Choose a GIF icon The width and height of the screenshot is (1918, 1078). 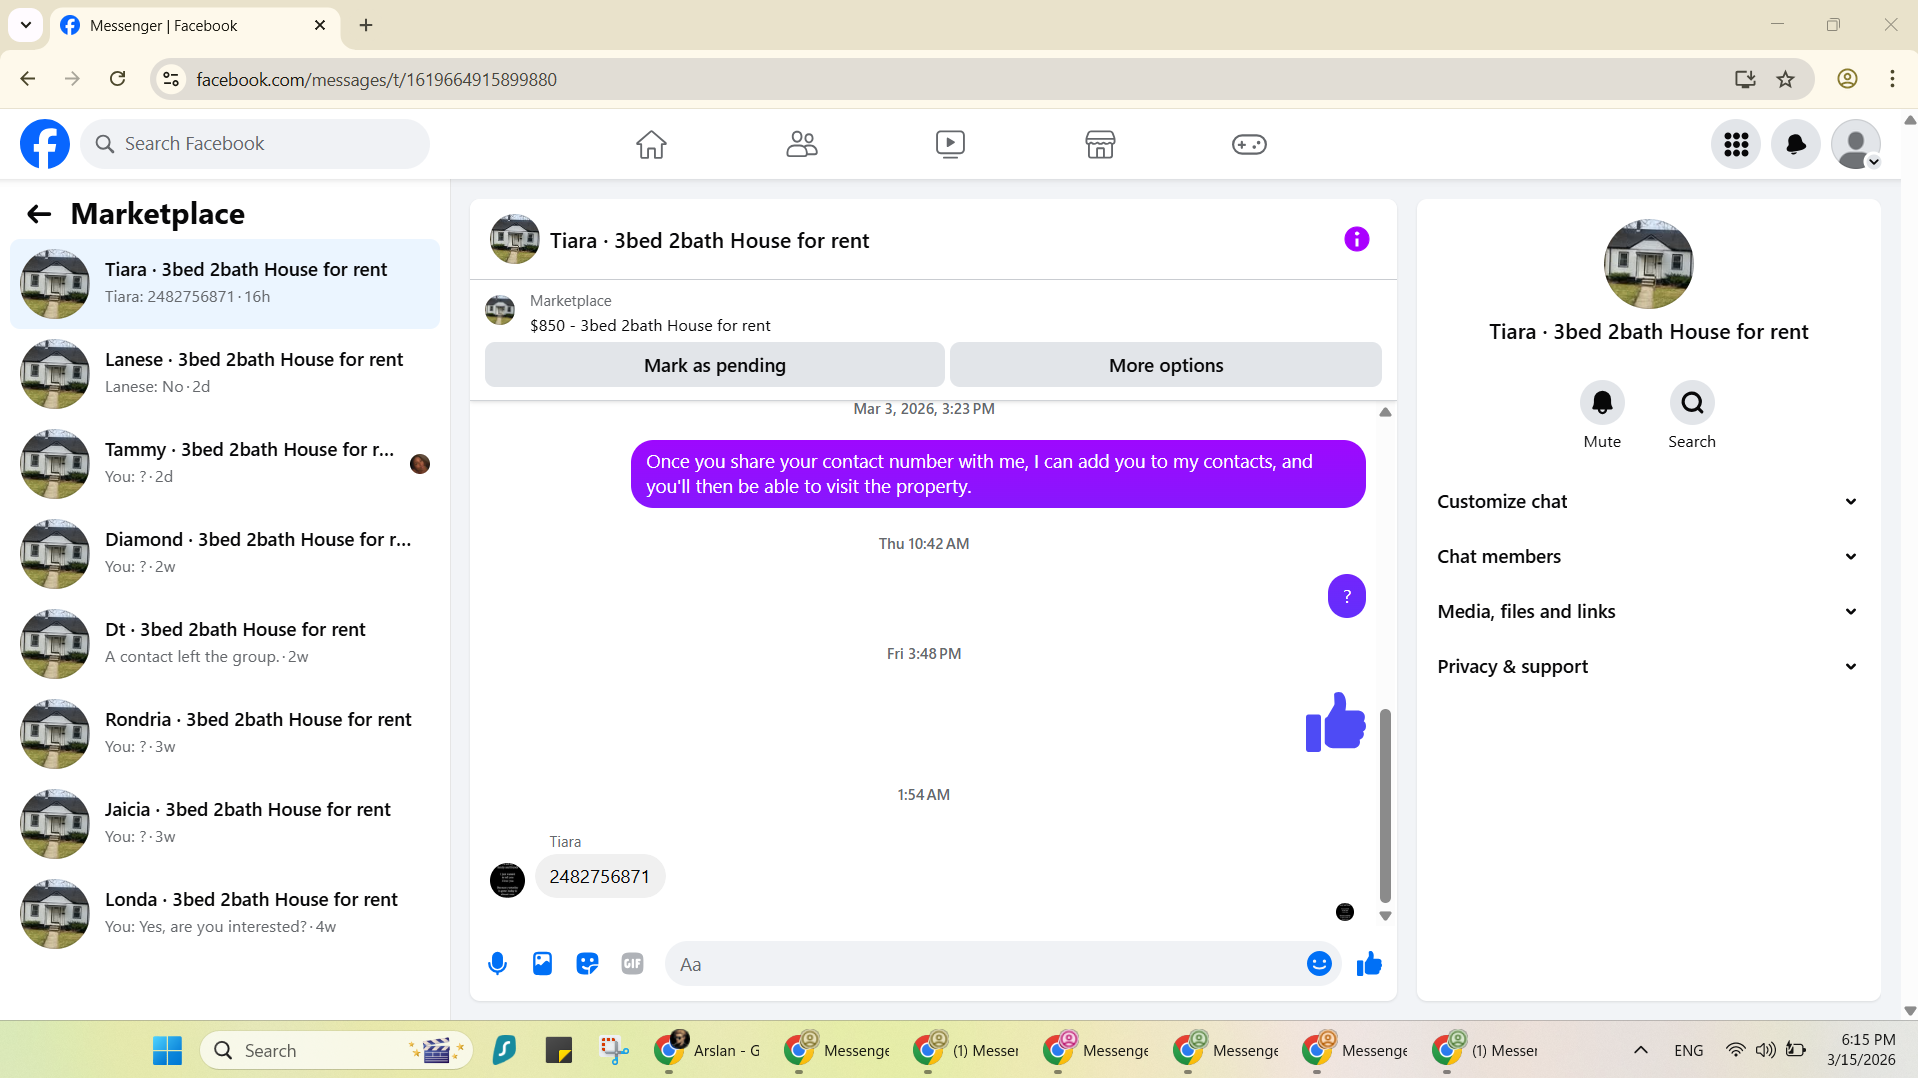[x=632, y=964]
